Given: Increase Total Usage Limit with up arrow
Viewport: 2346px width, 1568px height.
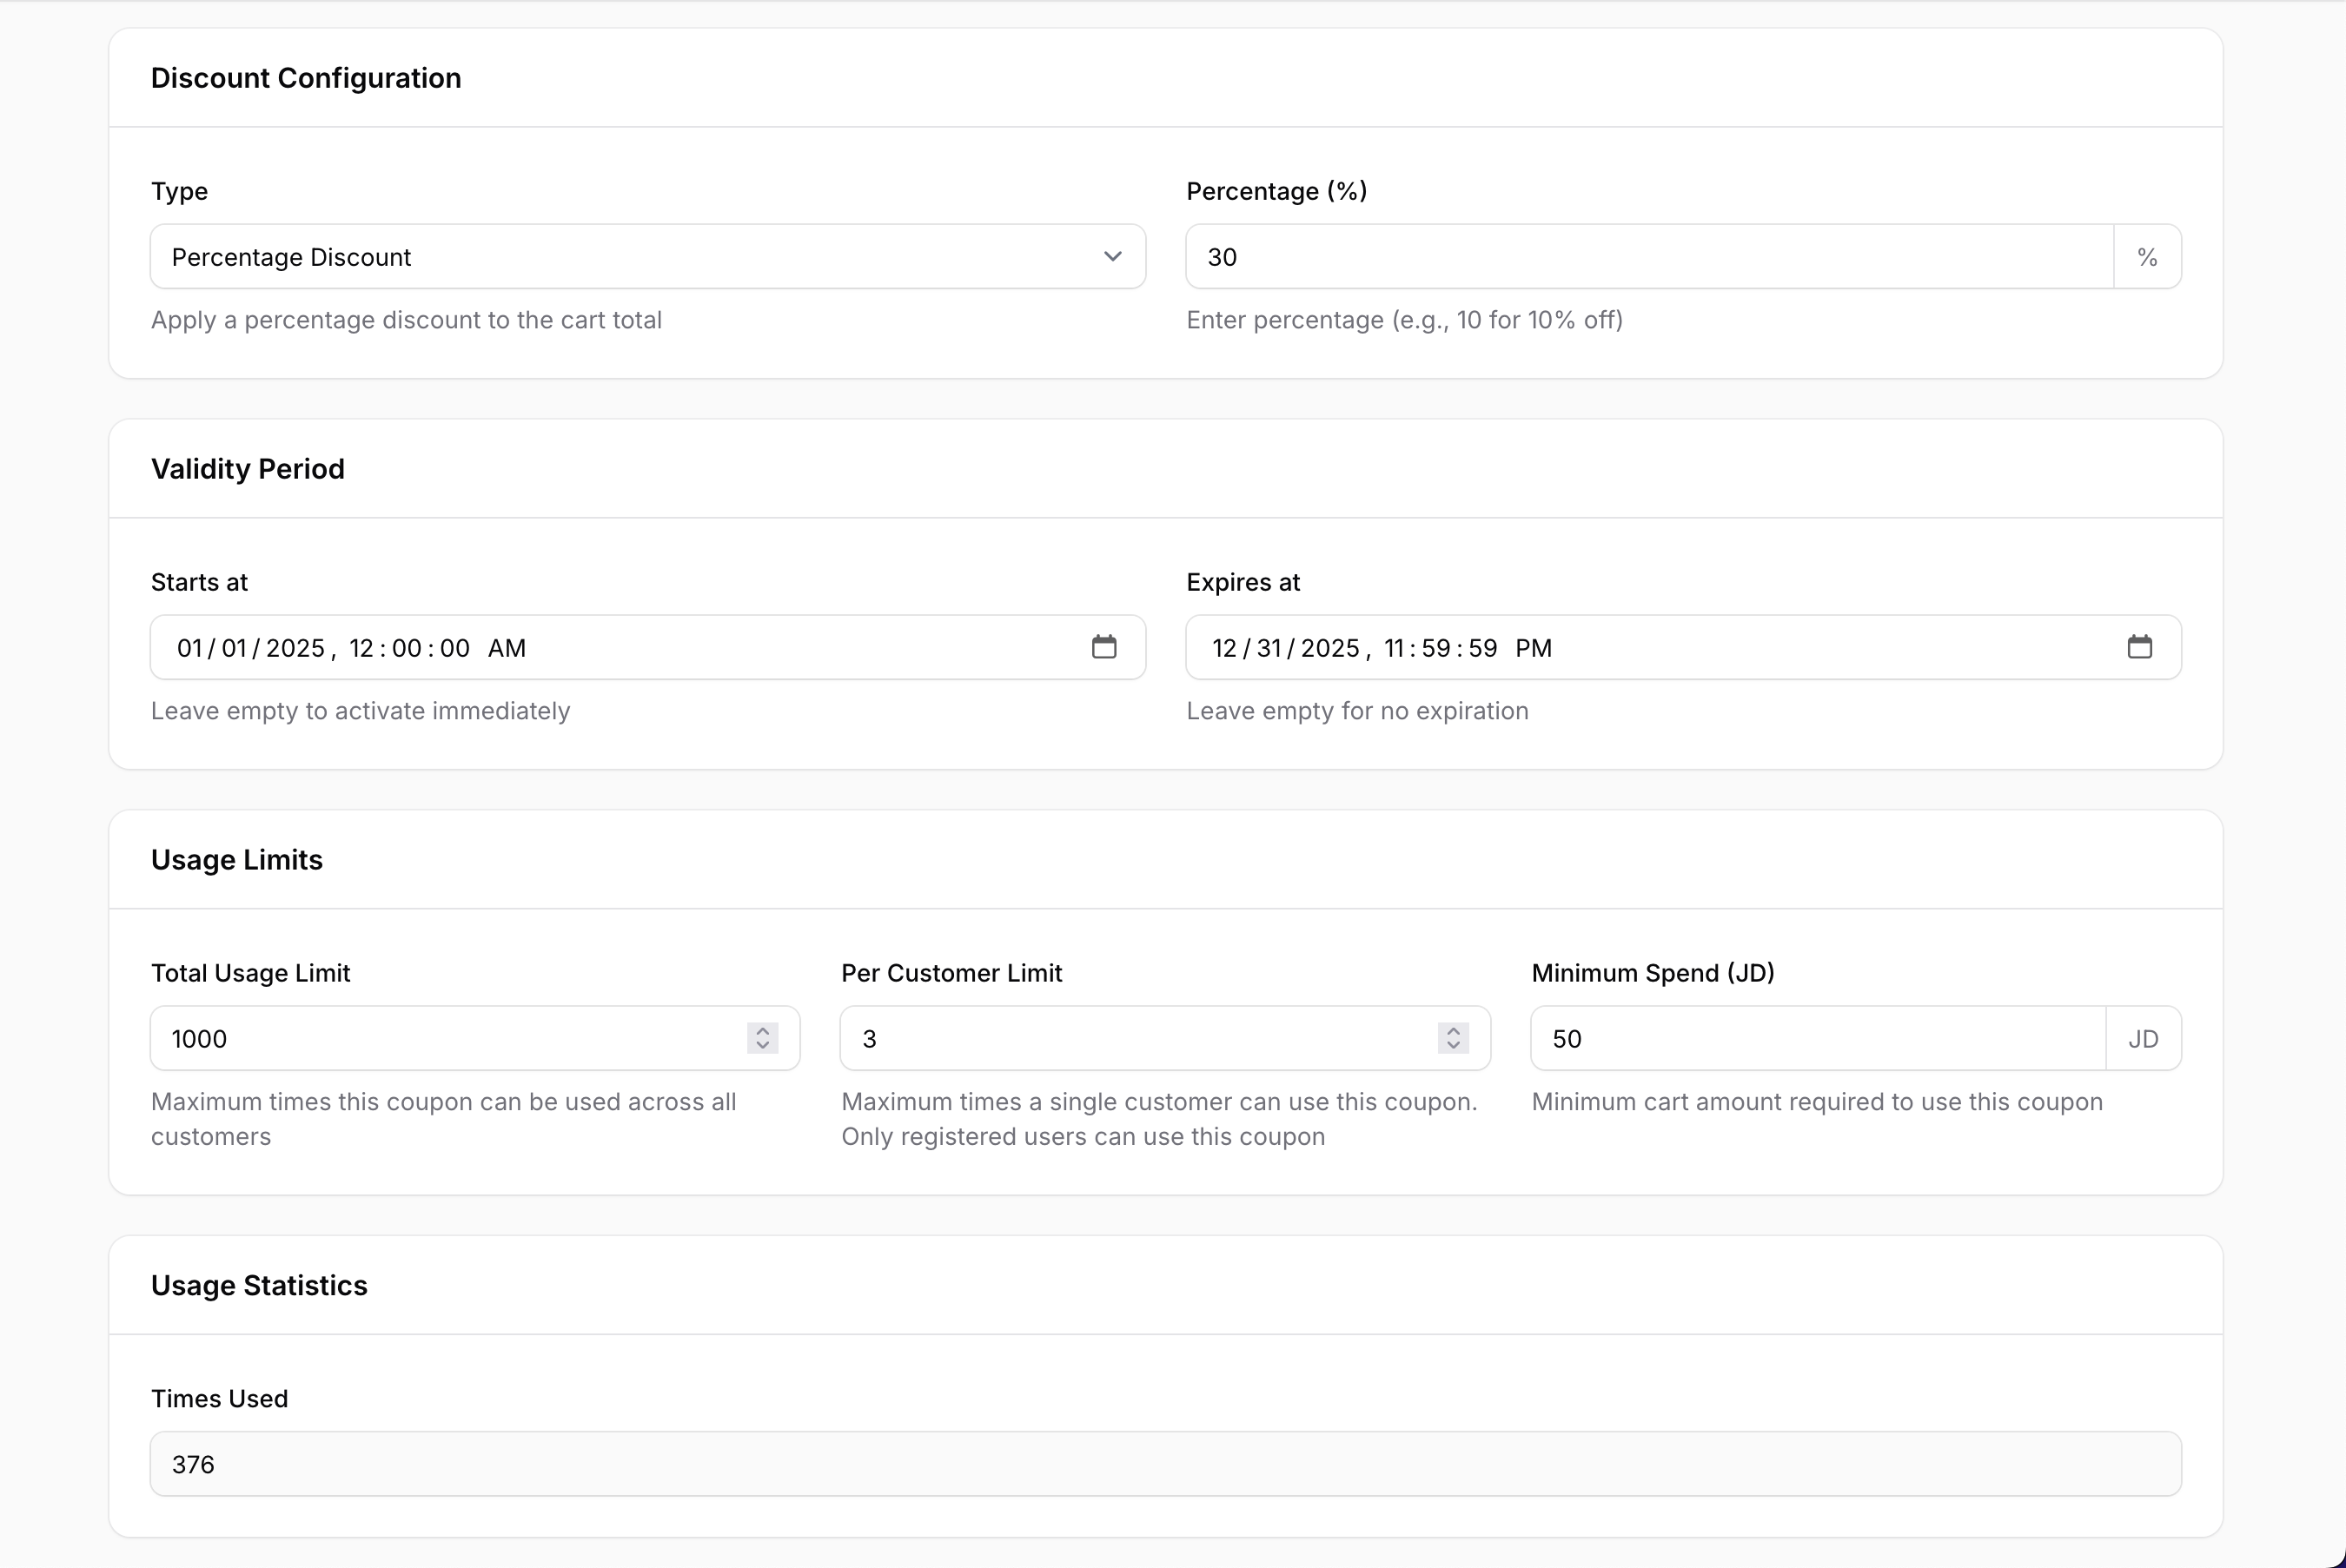Looking at the screenshot, I should point(762,1030).
